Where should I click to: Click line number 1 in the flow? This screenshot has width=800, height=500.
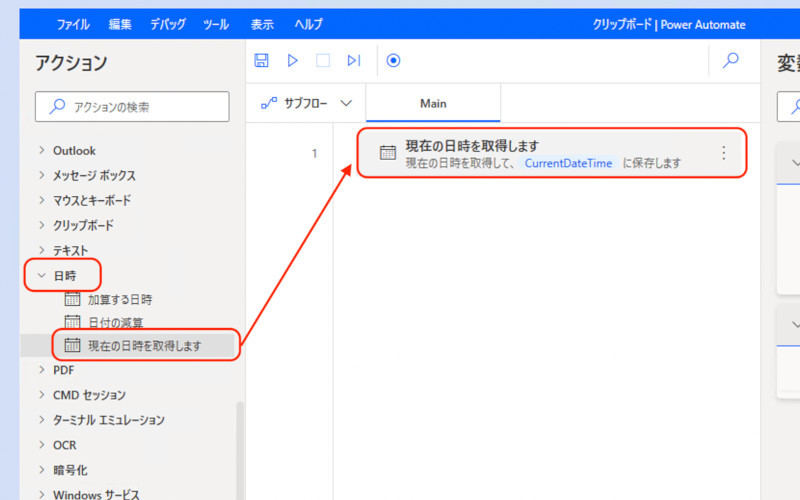tap(314, 153)
